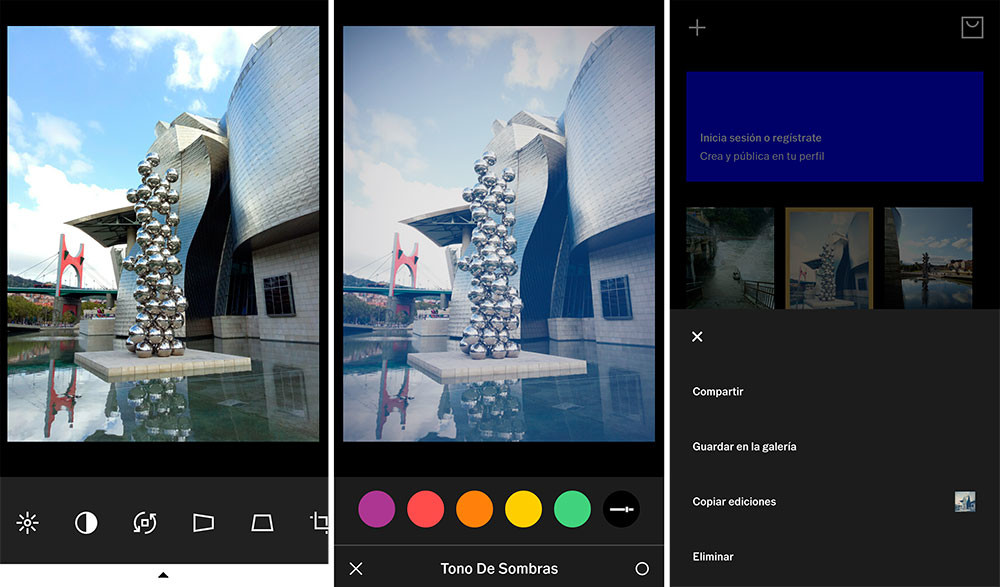The width and height of the screenshot is (1000, 587).
Task: Choose the green shadow tint
Action: (572, 509)
